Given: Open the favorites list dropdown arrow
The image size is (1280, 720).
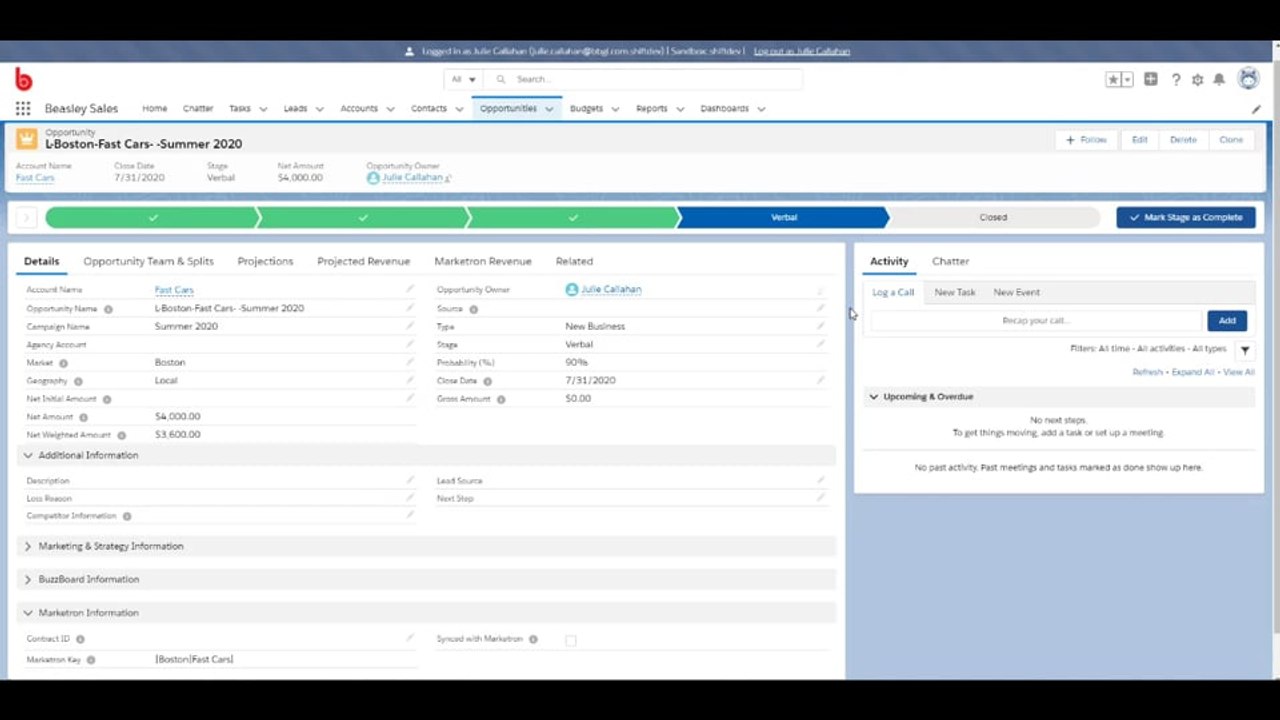Looking at the screenshot, I should coord(1127,79).
